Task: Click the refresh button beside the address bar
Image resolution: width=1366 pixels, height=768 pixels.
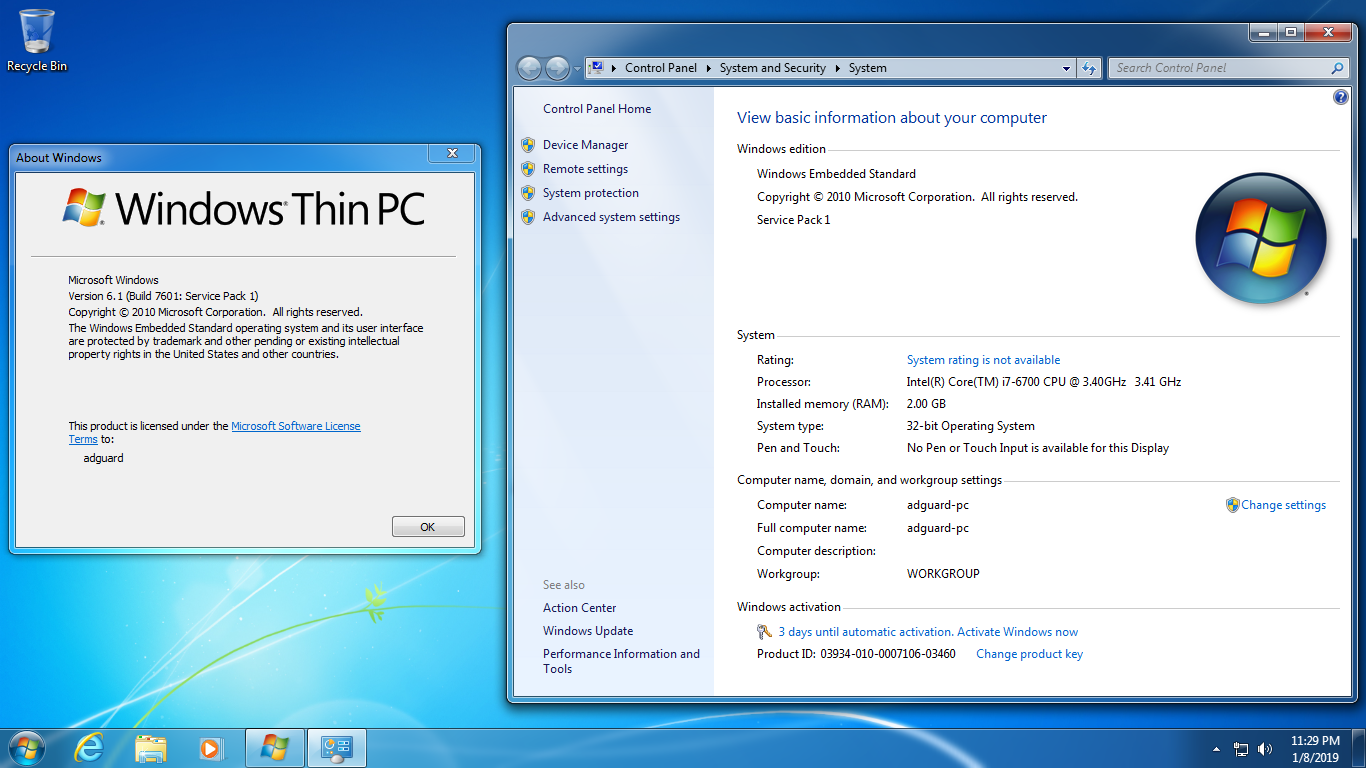Action: pyautogui.click(x=1089, y=68)
